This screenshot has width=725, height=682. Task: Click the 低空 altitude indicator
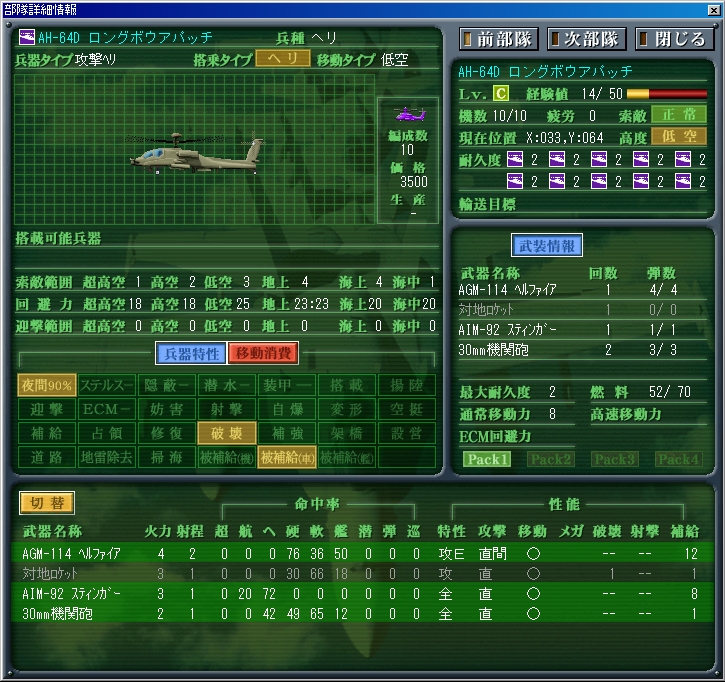tap(679, 136)
